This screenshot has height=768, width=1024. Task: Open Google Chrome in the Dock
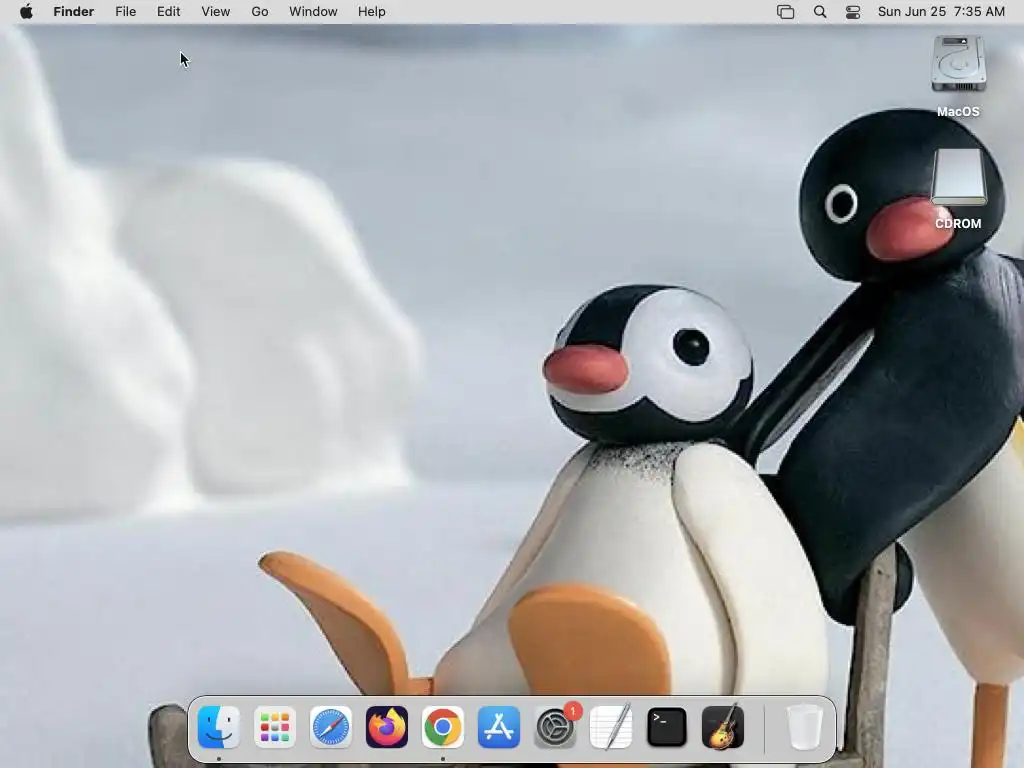pyautogui.click(x=443, y=727)
